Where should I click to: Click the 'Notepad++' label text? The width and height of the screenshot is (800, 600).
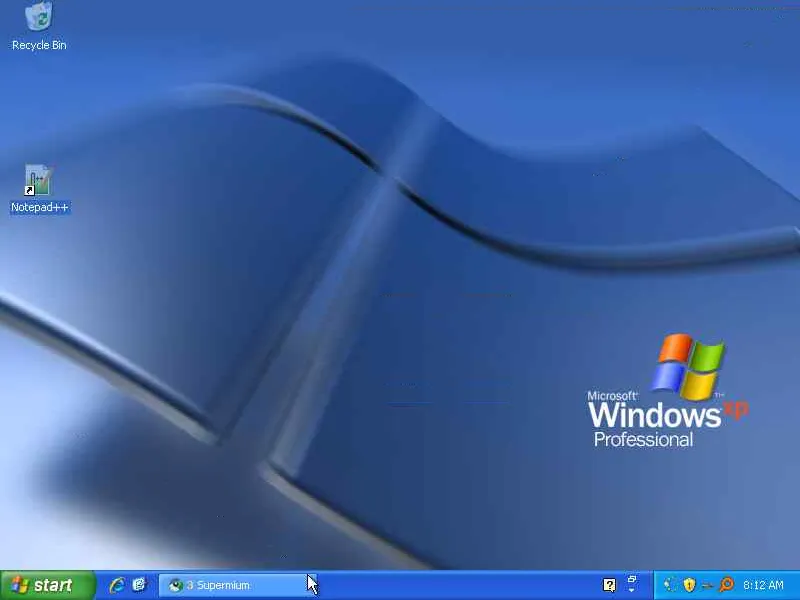(x=39, y=207)
